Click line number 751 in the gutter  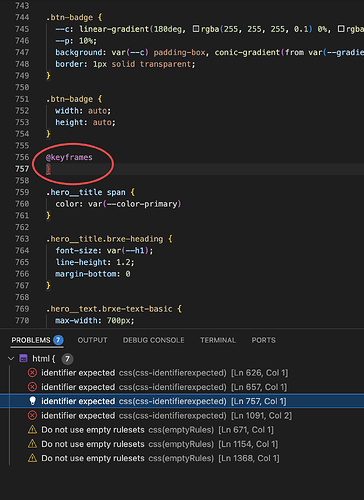(22, 99)
